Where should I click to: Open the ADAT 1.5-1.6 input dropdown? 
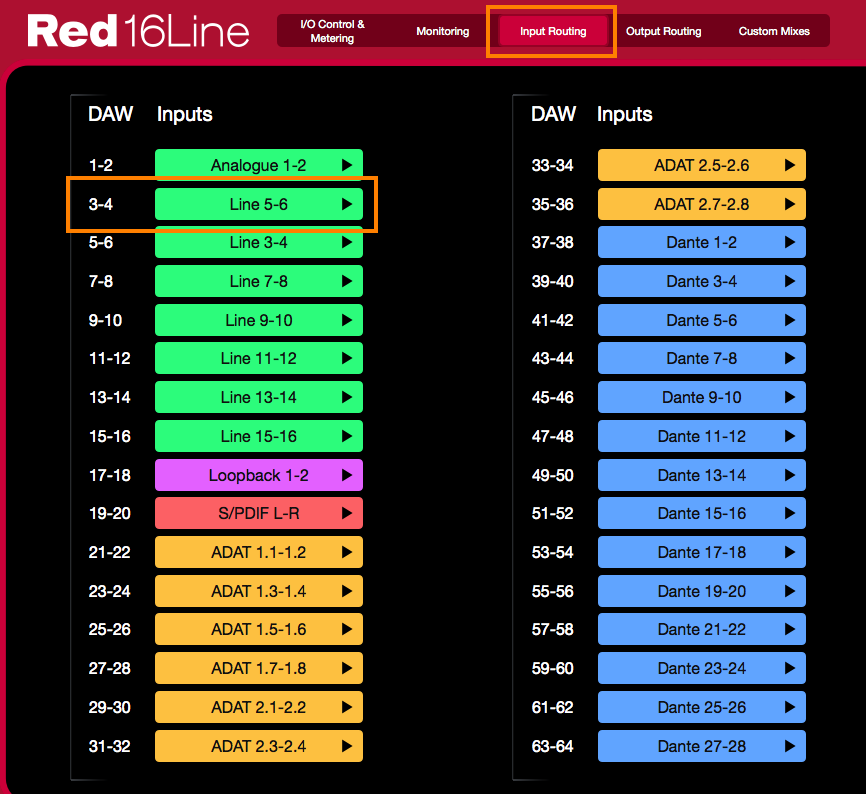click(258, 629)
